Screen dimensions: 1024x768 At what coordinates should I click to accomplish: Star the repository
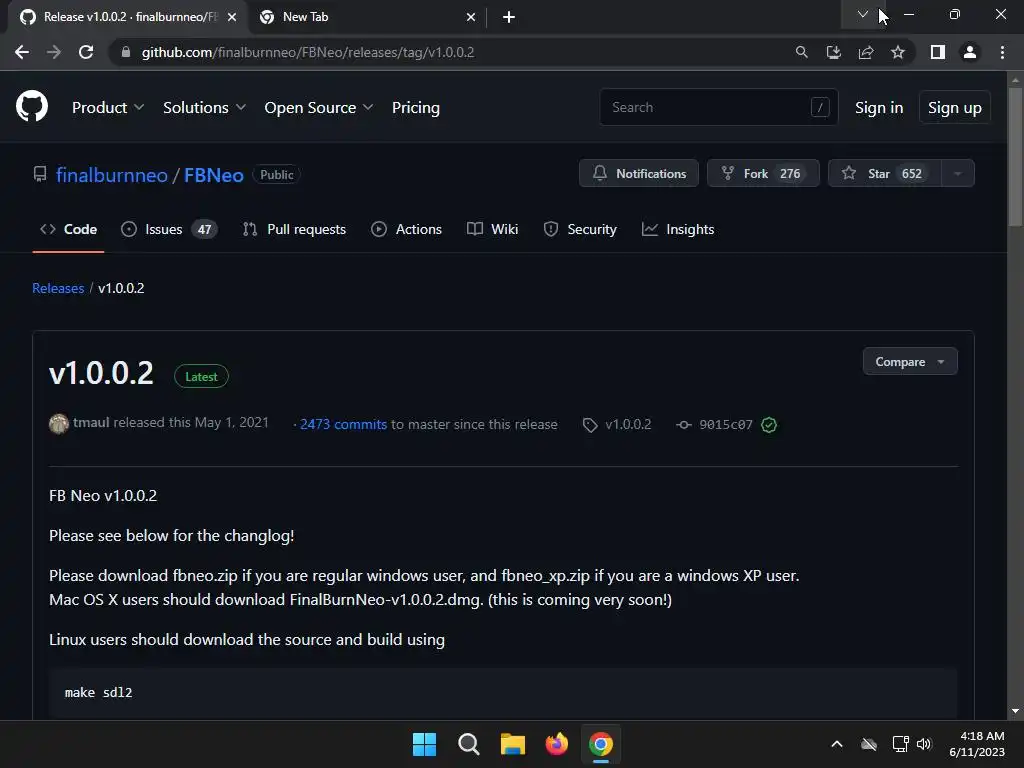point(884,173)
